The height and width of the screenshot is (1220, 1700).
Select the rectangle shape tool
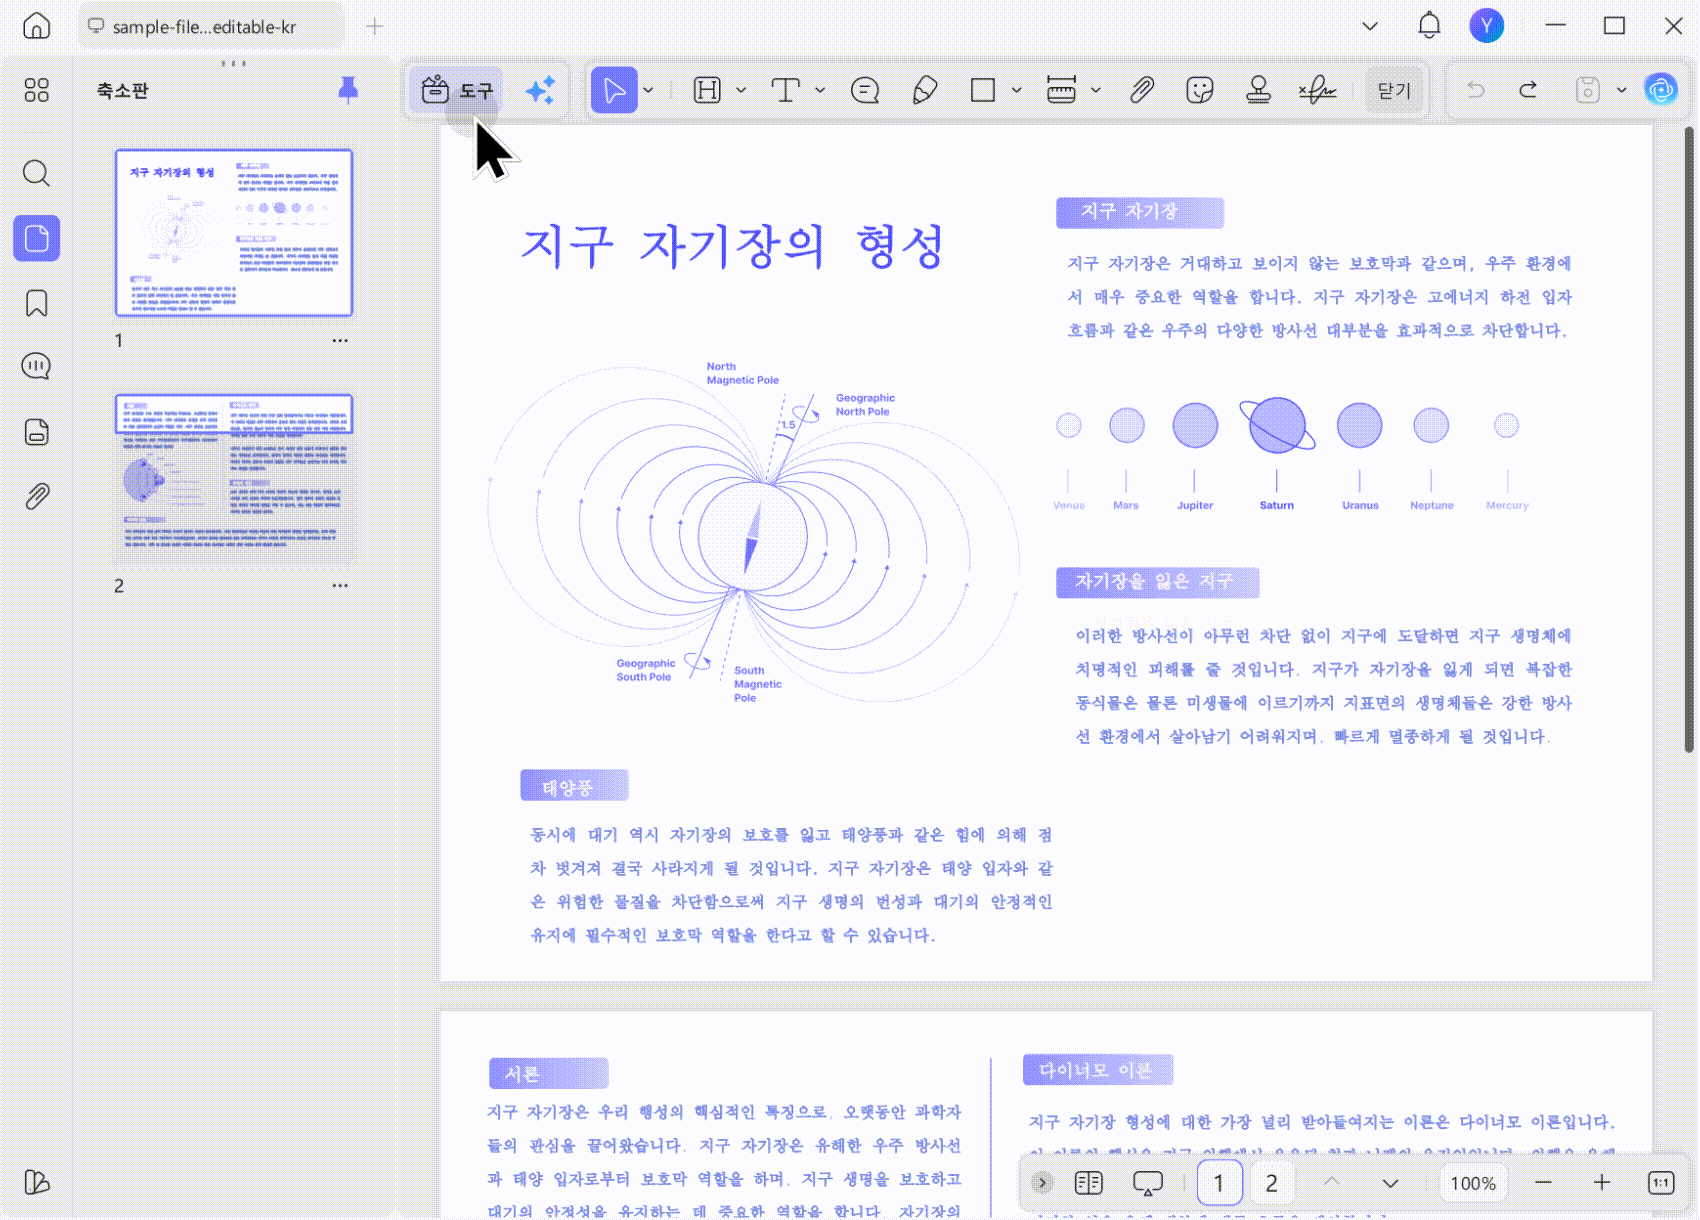(983, 91)
